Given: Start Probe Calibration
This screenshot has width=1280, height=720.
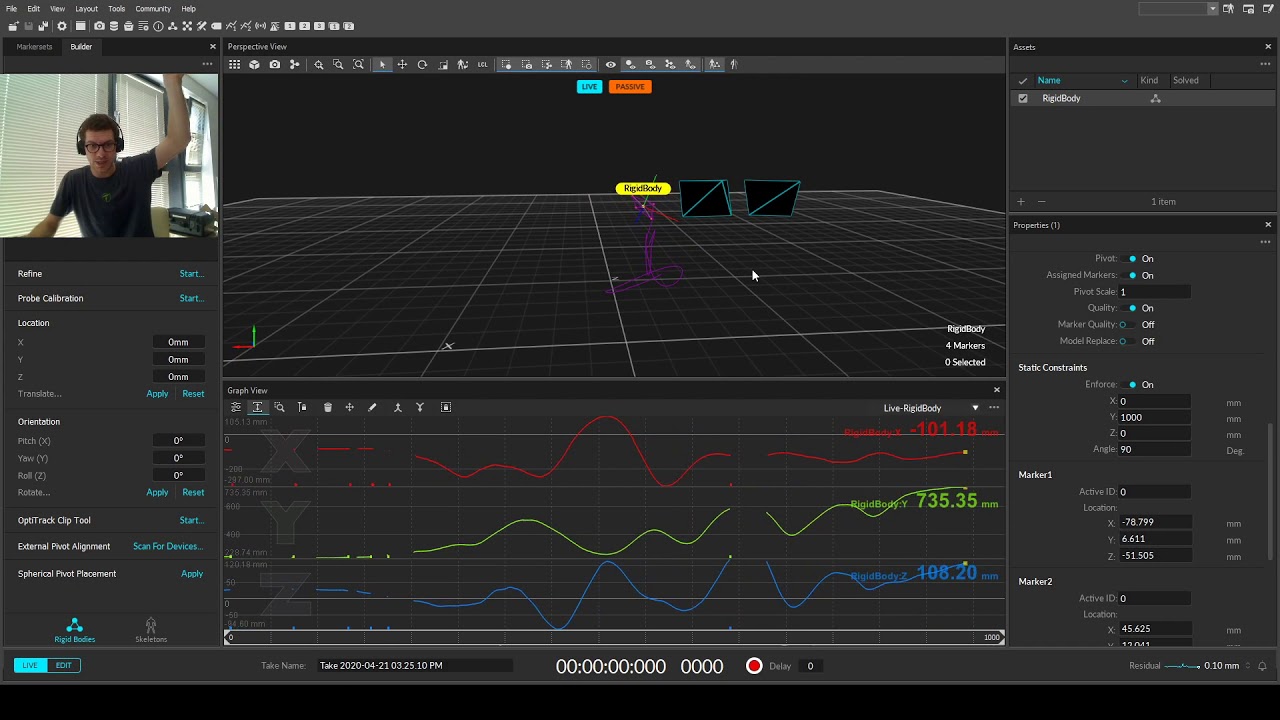Looking at the screenshot, I should point(191,298).
